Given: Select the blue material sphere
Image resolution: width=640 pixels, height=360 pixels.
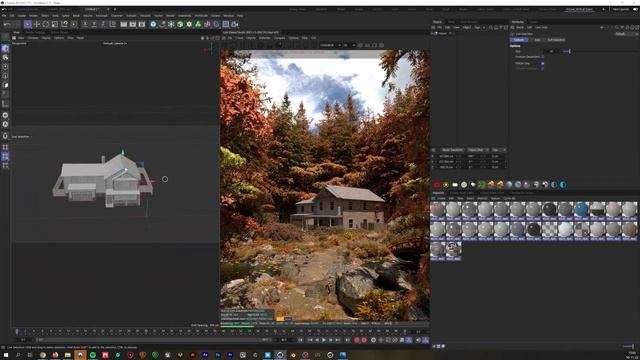Looking at the screenshot, I should tap(581, 209).
